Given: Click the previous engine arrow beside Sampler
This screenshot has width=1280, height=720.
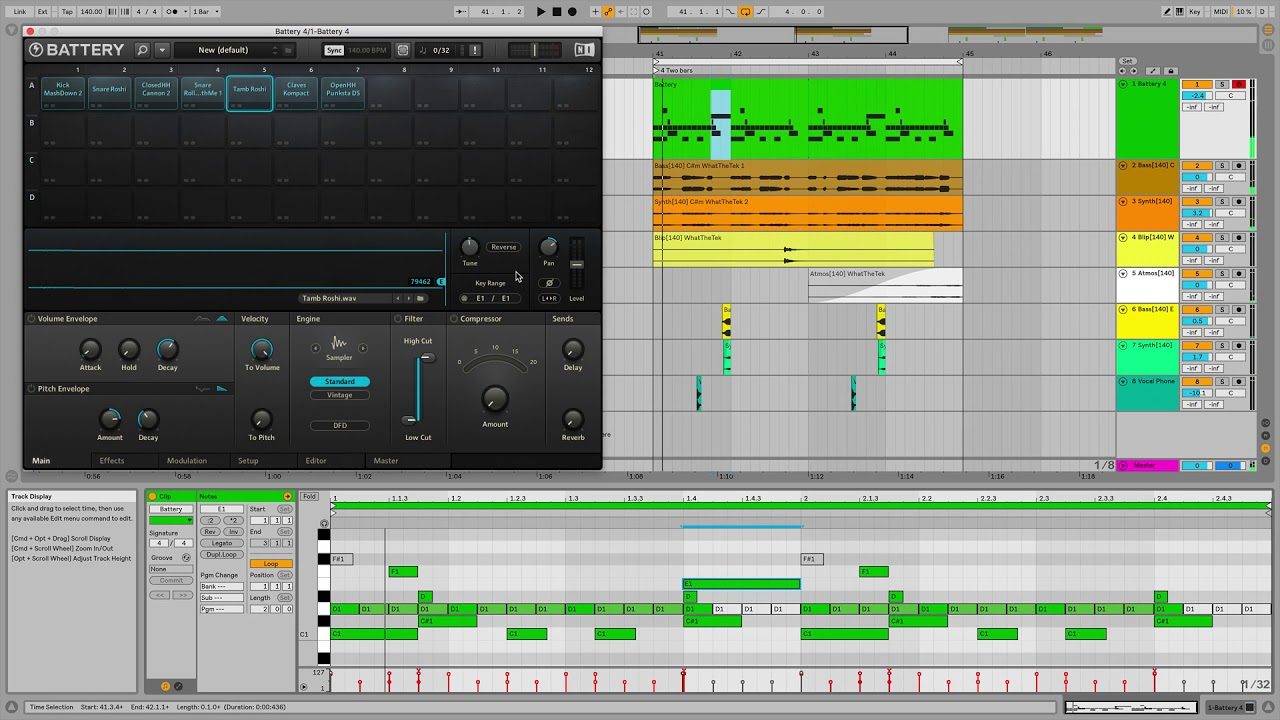Looking at the screenshot, I should (x=317, y=348).
